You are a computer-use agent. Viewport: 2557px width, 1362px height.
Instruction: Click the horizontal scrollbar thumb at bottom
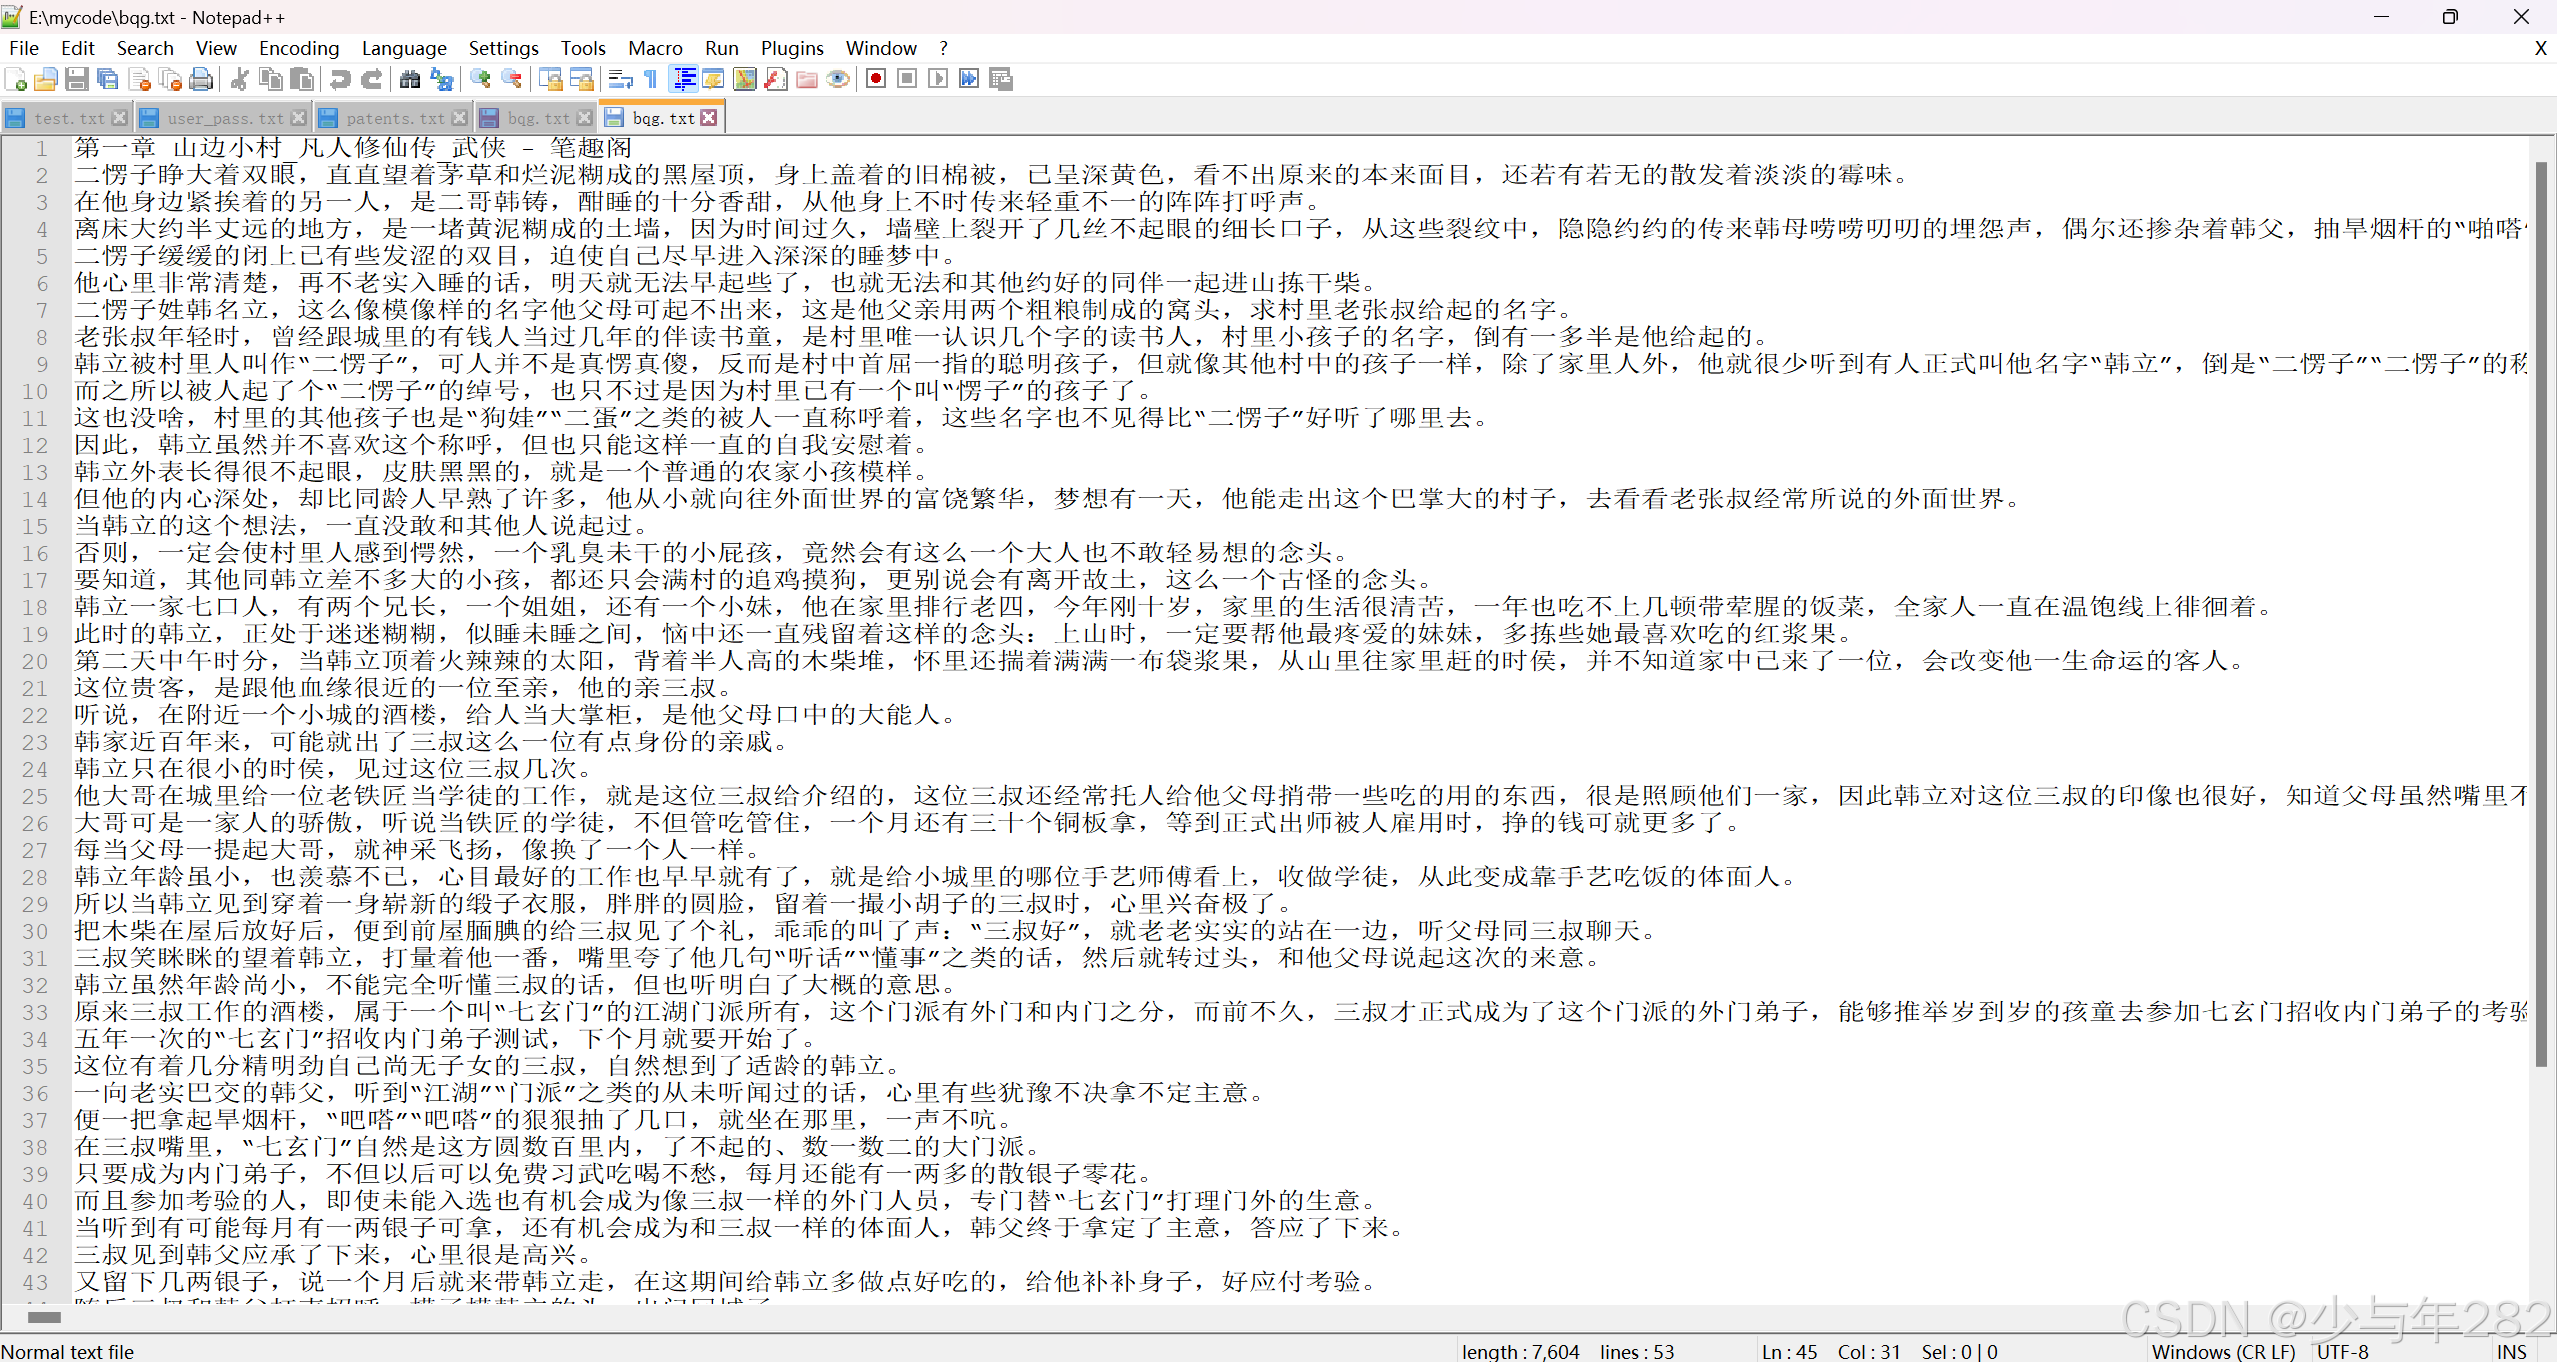coord(44,1317)
